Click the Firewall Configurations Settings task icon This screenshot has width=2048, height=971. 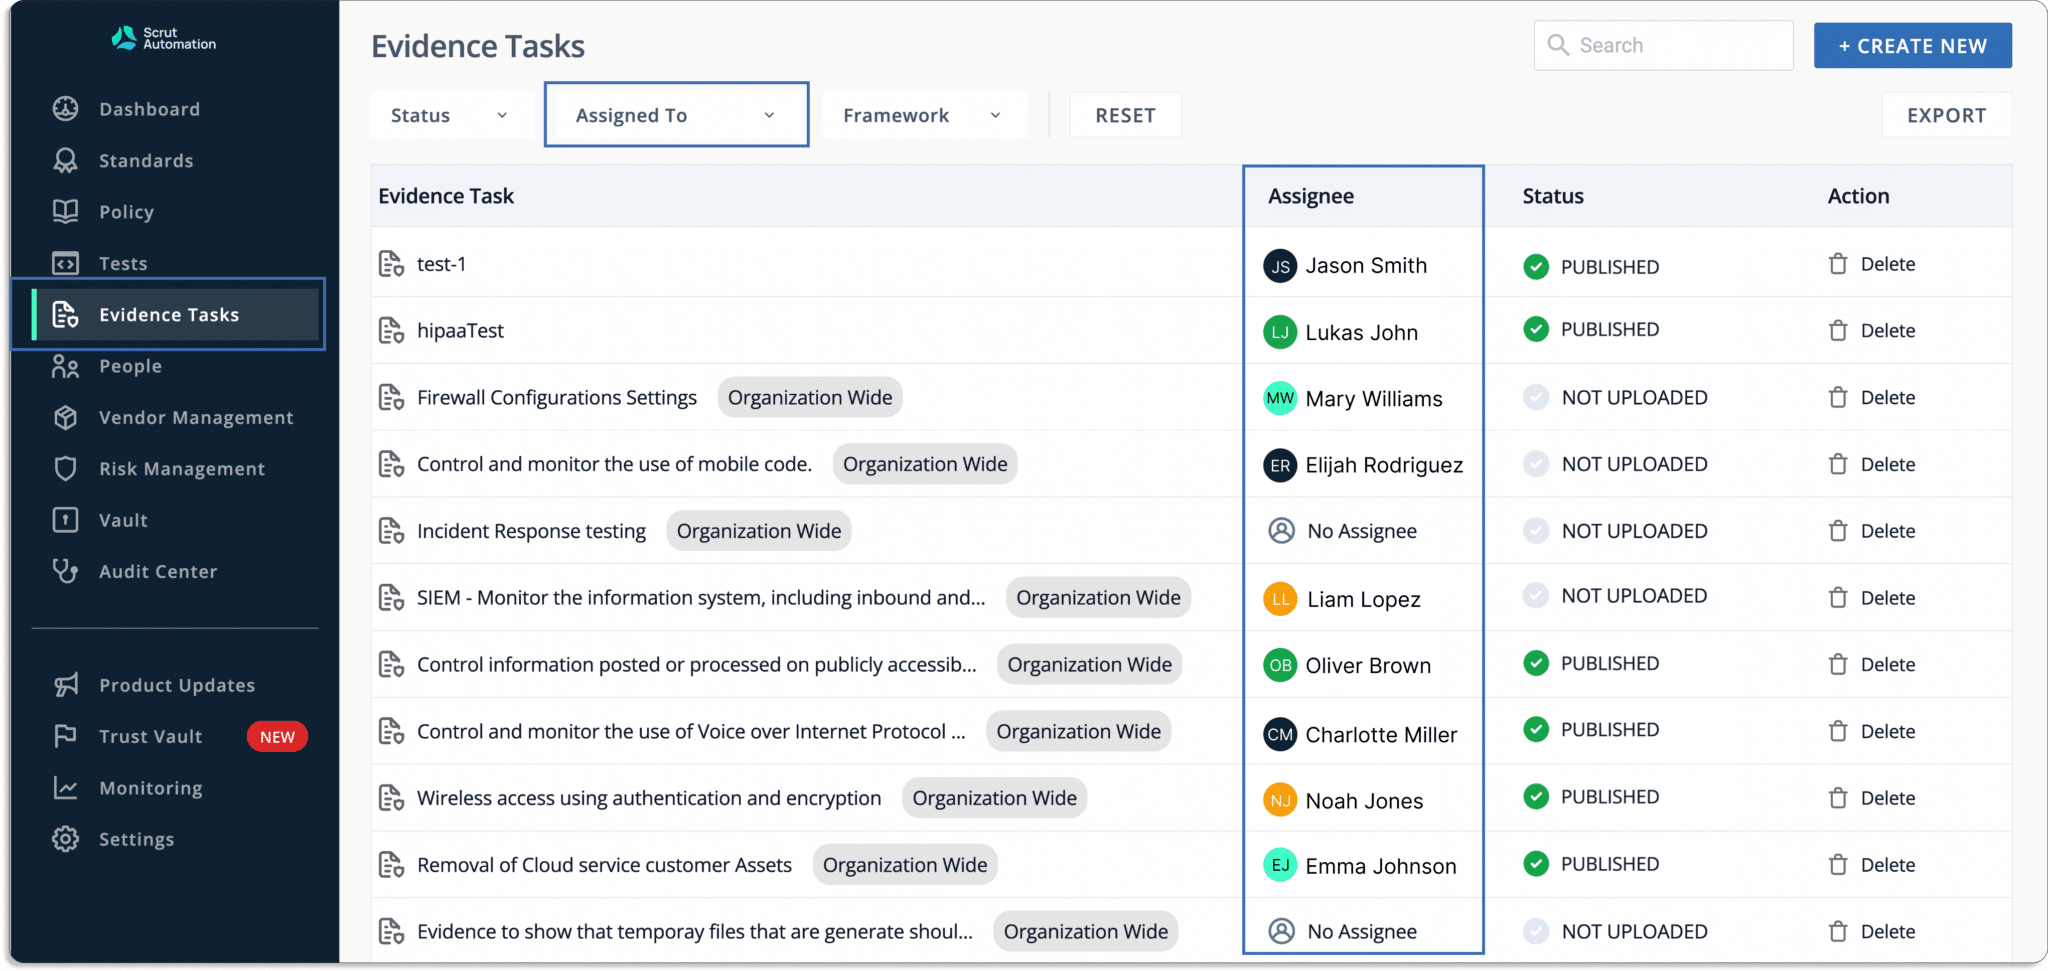[391, 398]
